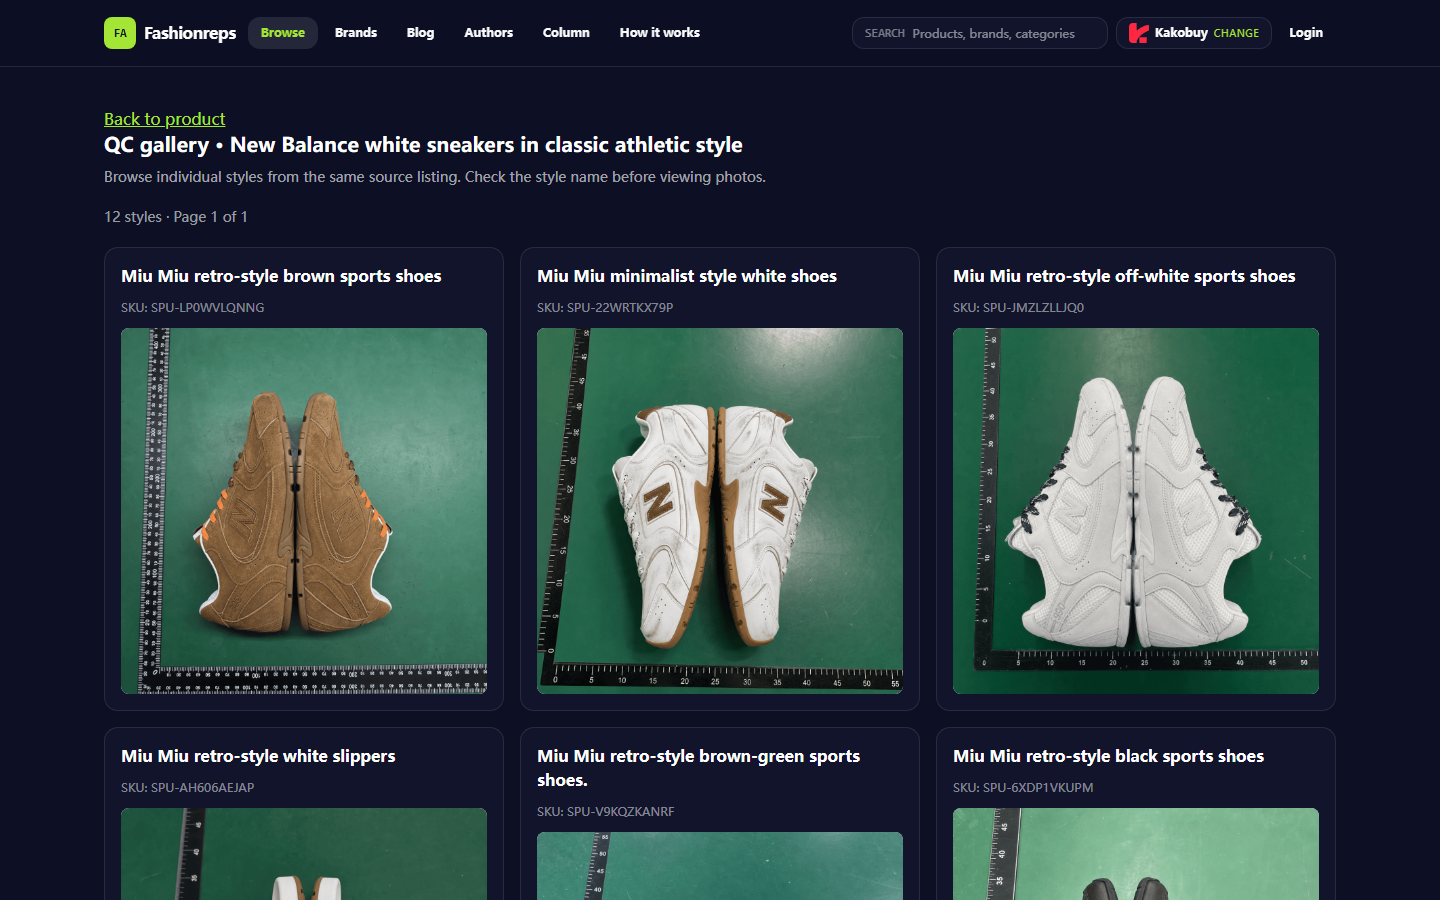Open black sports shoes QC photo
1440x900 pixels.
click(x=1136, y=854)
